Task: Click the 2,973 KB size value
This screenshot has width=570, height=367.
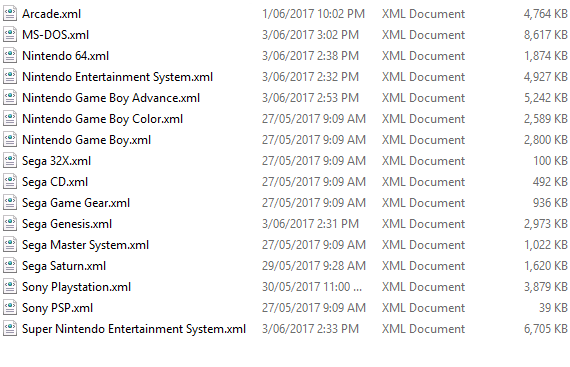Action: (x=546, y=224)
